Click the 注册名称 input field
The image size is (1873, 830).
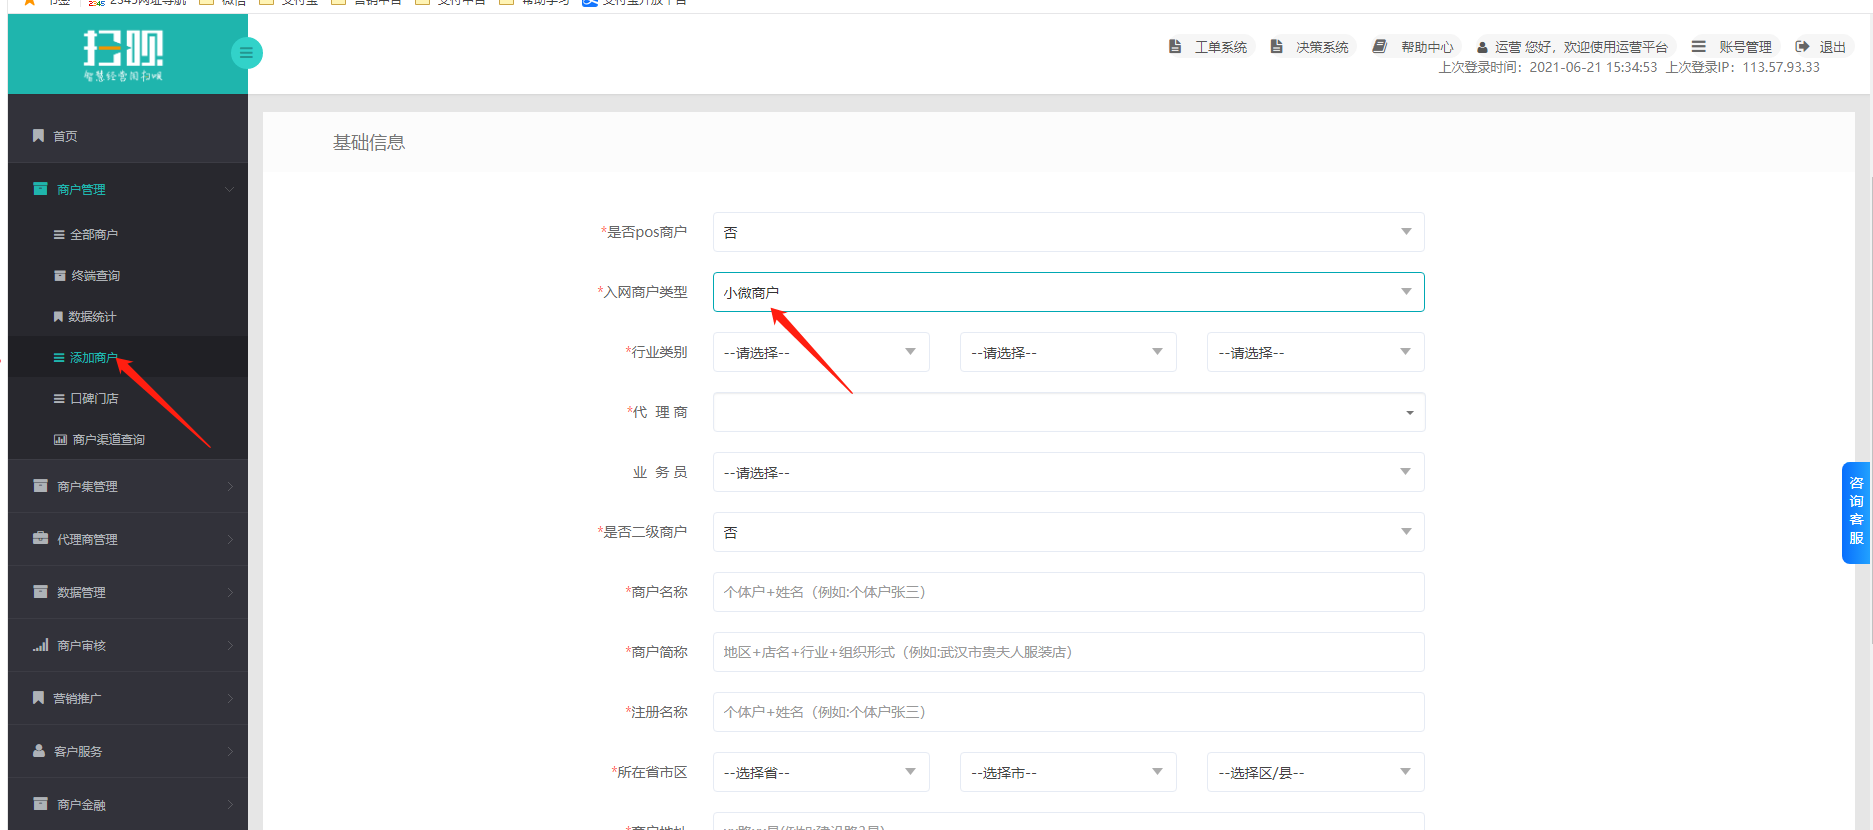pos(1068,712)
